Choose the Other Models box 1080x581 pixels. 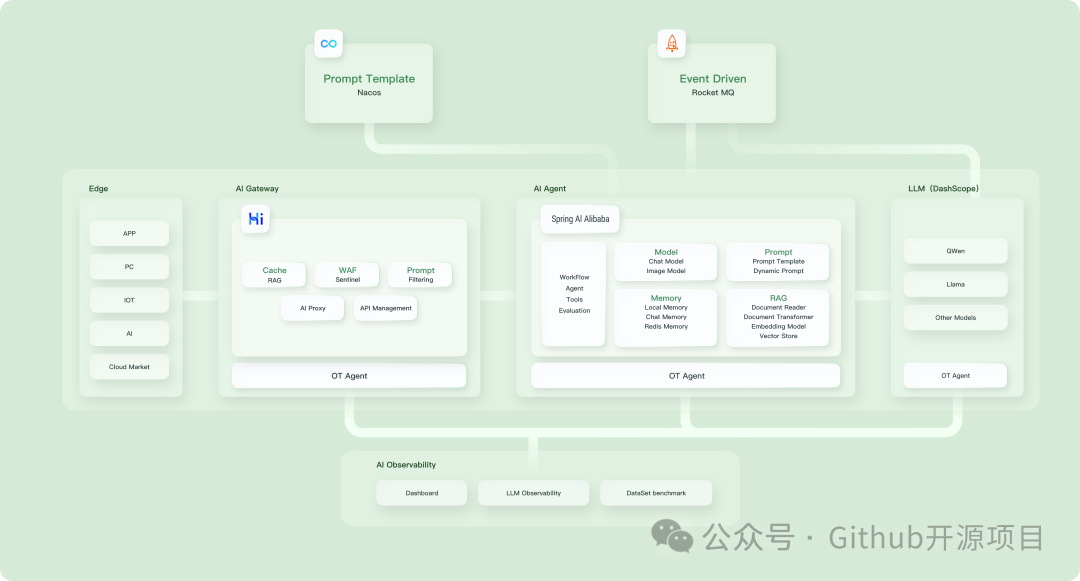click(955, 318)
